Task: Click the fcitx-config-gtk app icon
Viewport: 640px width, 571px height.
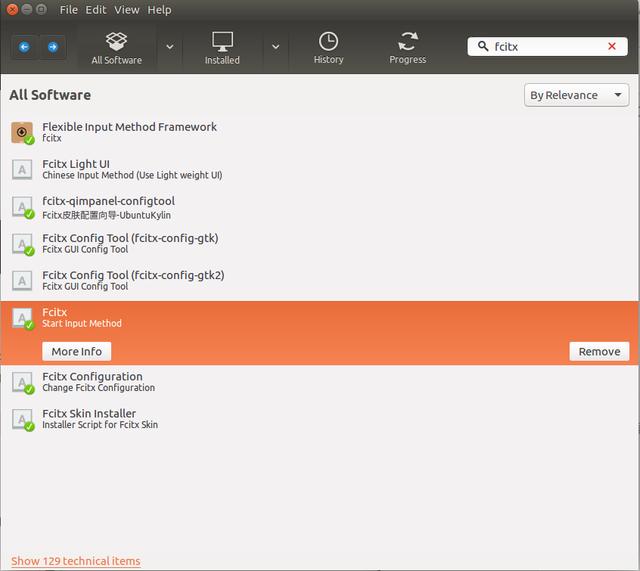Action: (x=22, y=244)
